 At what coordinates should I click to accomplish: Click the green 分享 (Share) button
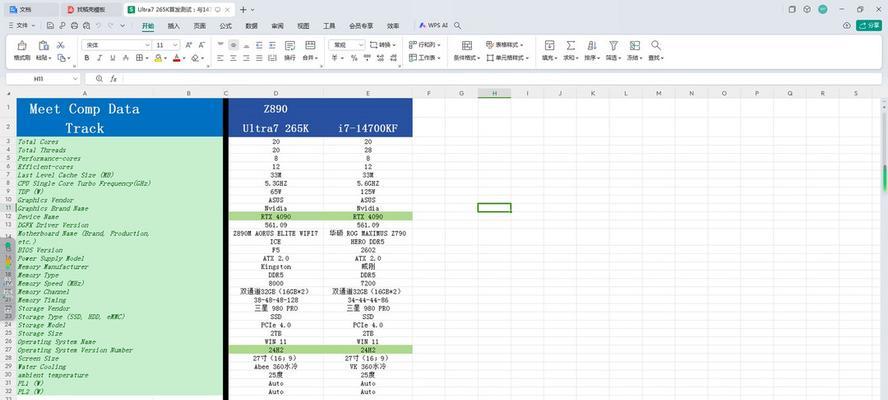[869, 25]
